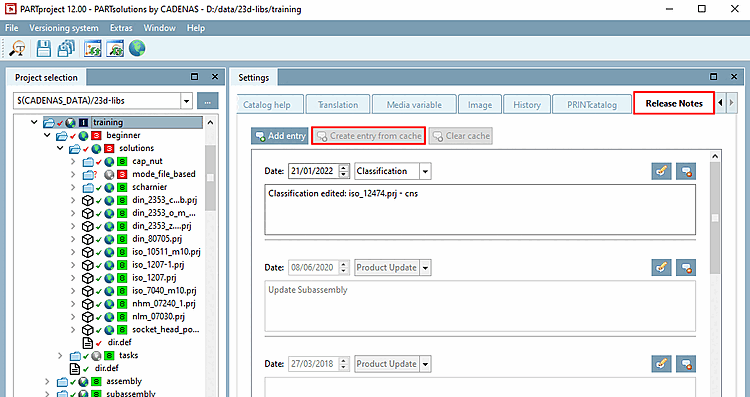Switch to the Translation tab

338,105
